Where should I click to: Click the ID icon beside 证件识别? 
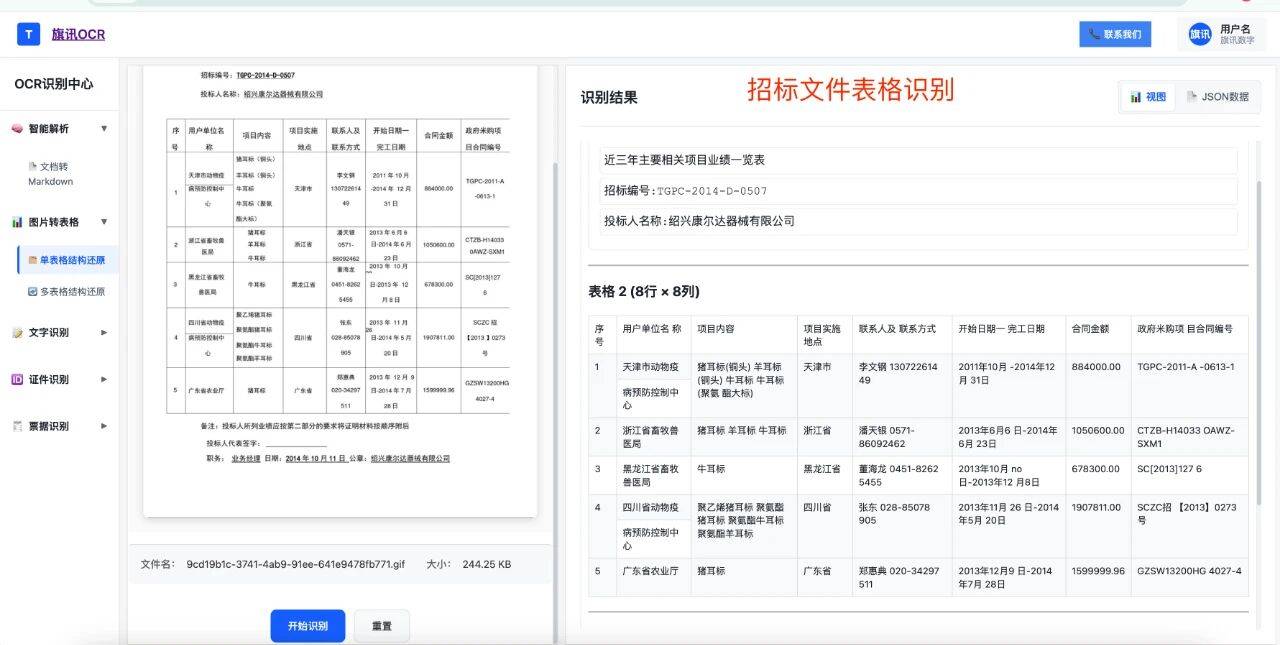[x=17, y=380]
